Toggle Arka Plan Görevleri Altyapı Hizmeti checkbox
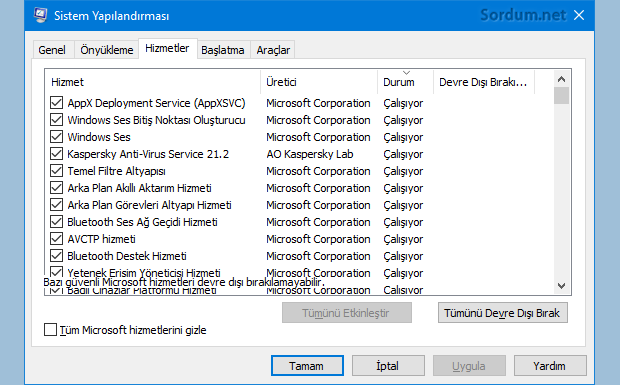Screen dimensions: 620x385 pyautogui.click(x=57, y=205)
